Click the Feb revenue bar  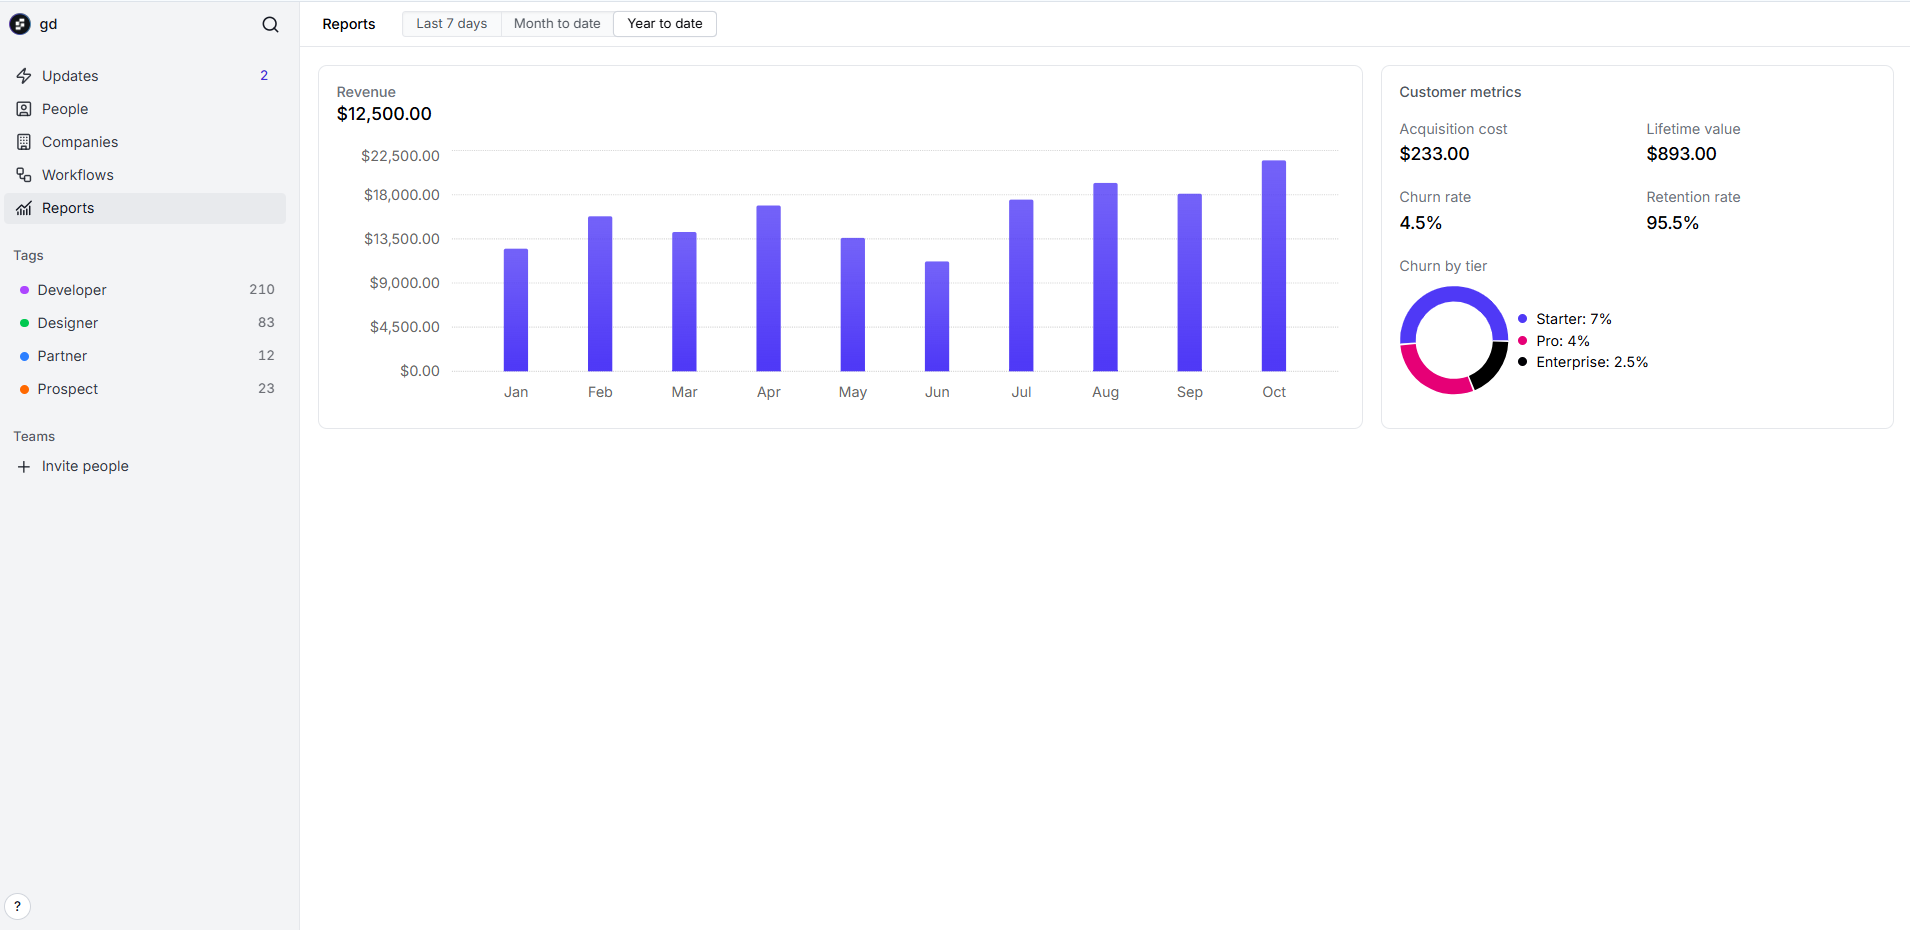[x=600, y=294]
